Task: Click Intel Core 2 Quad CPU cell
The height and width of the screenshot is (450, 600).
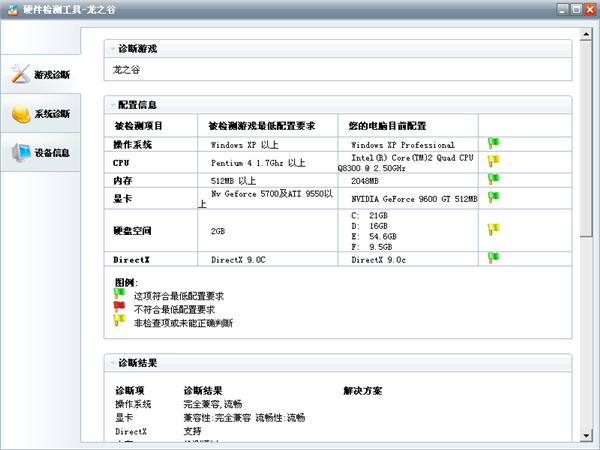Action: click(x=406, y=163)
